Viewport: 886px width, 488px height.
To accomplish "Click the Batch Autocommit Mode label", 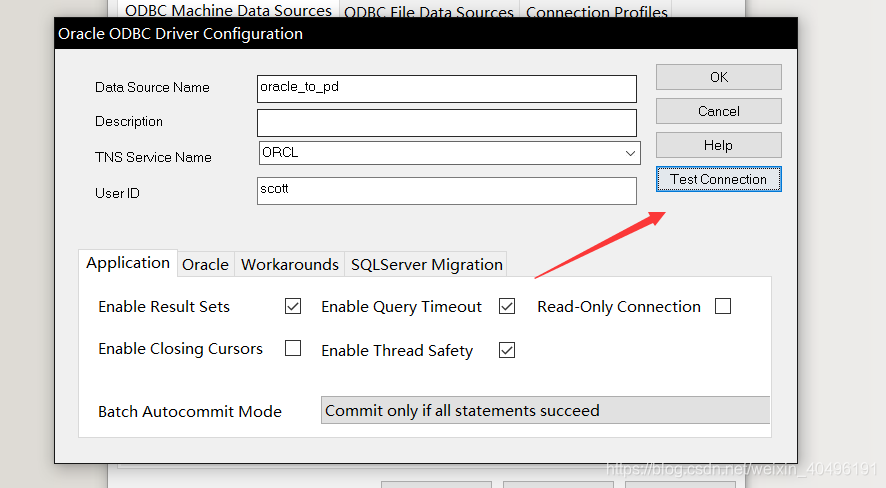I will [x=190, y=411].
